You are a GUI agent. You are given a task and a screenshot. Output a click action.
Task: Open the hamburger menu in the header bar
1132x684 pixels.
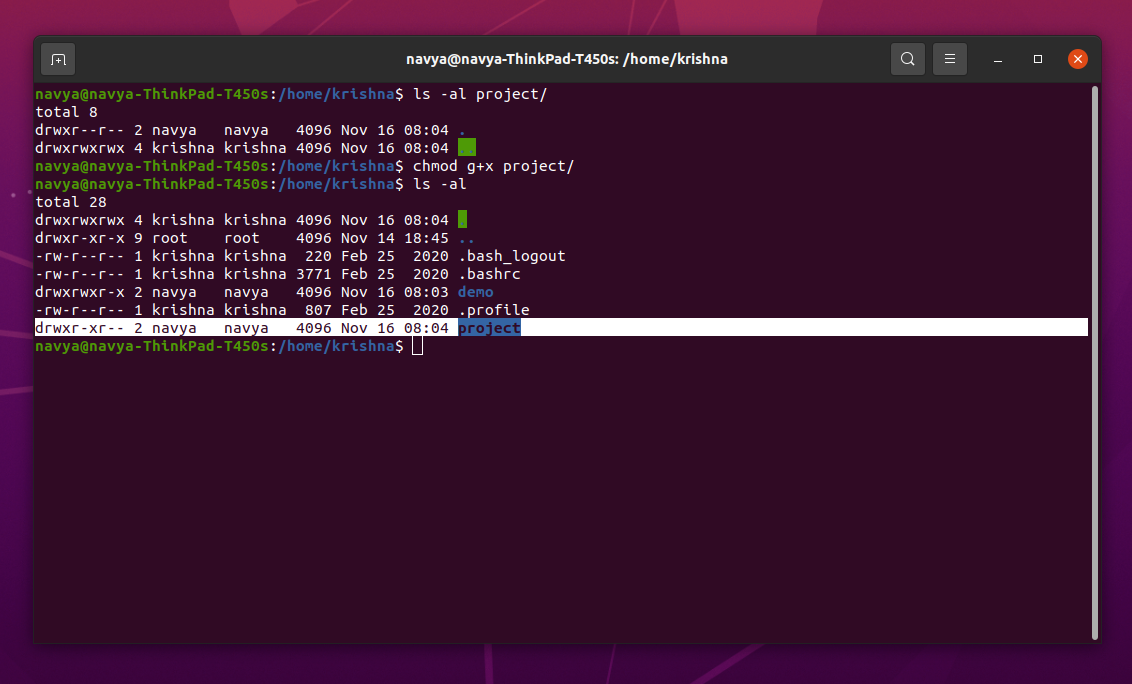[x=949, y=59]
